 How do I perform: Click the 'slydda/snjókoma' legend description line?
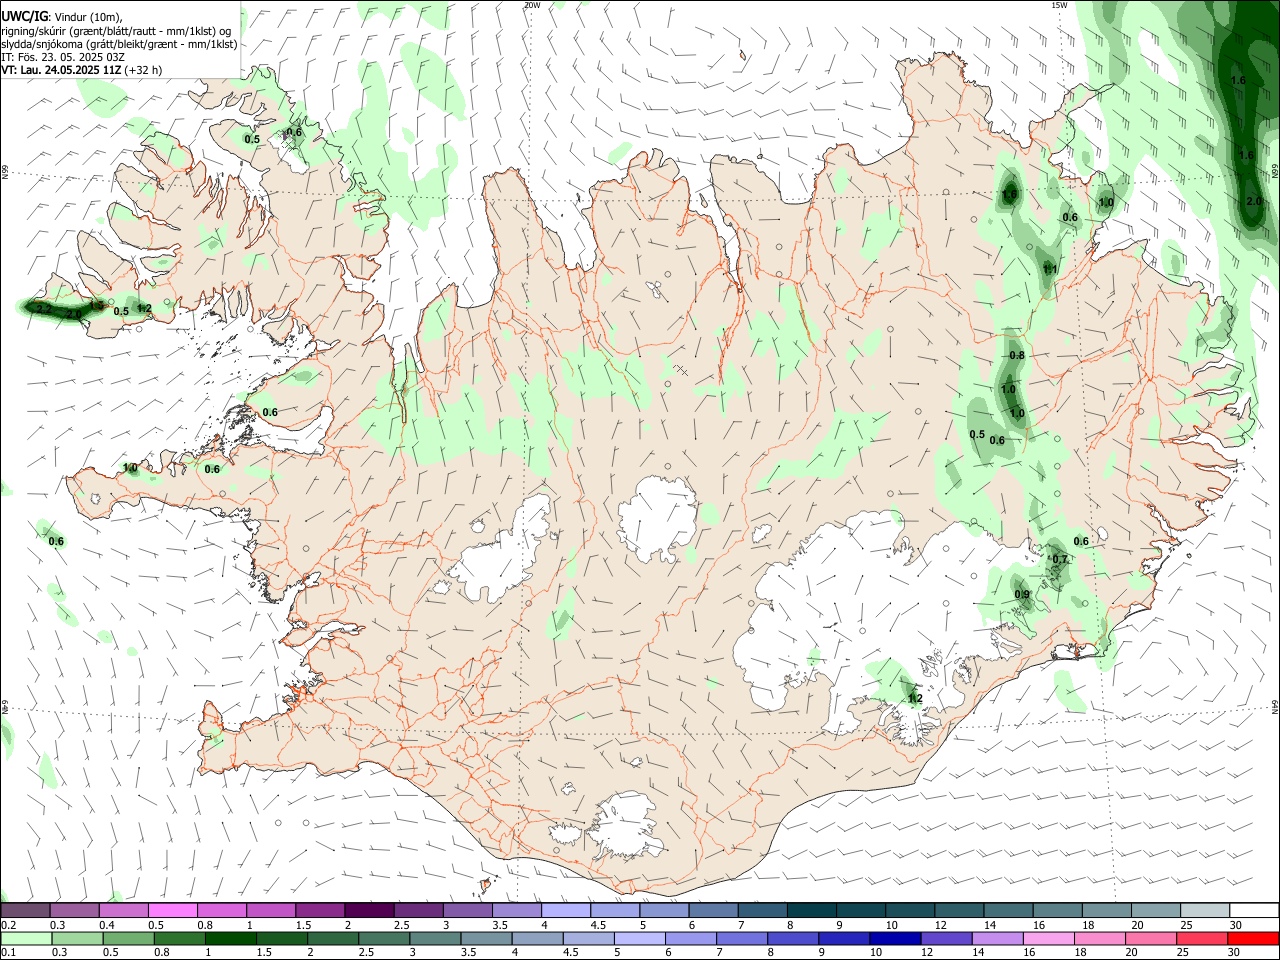click(x=119, y=44)
